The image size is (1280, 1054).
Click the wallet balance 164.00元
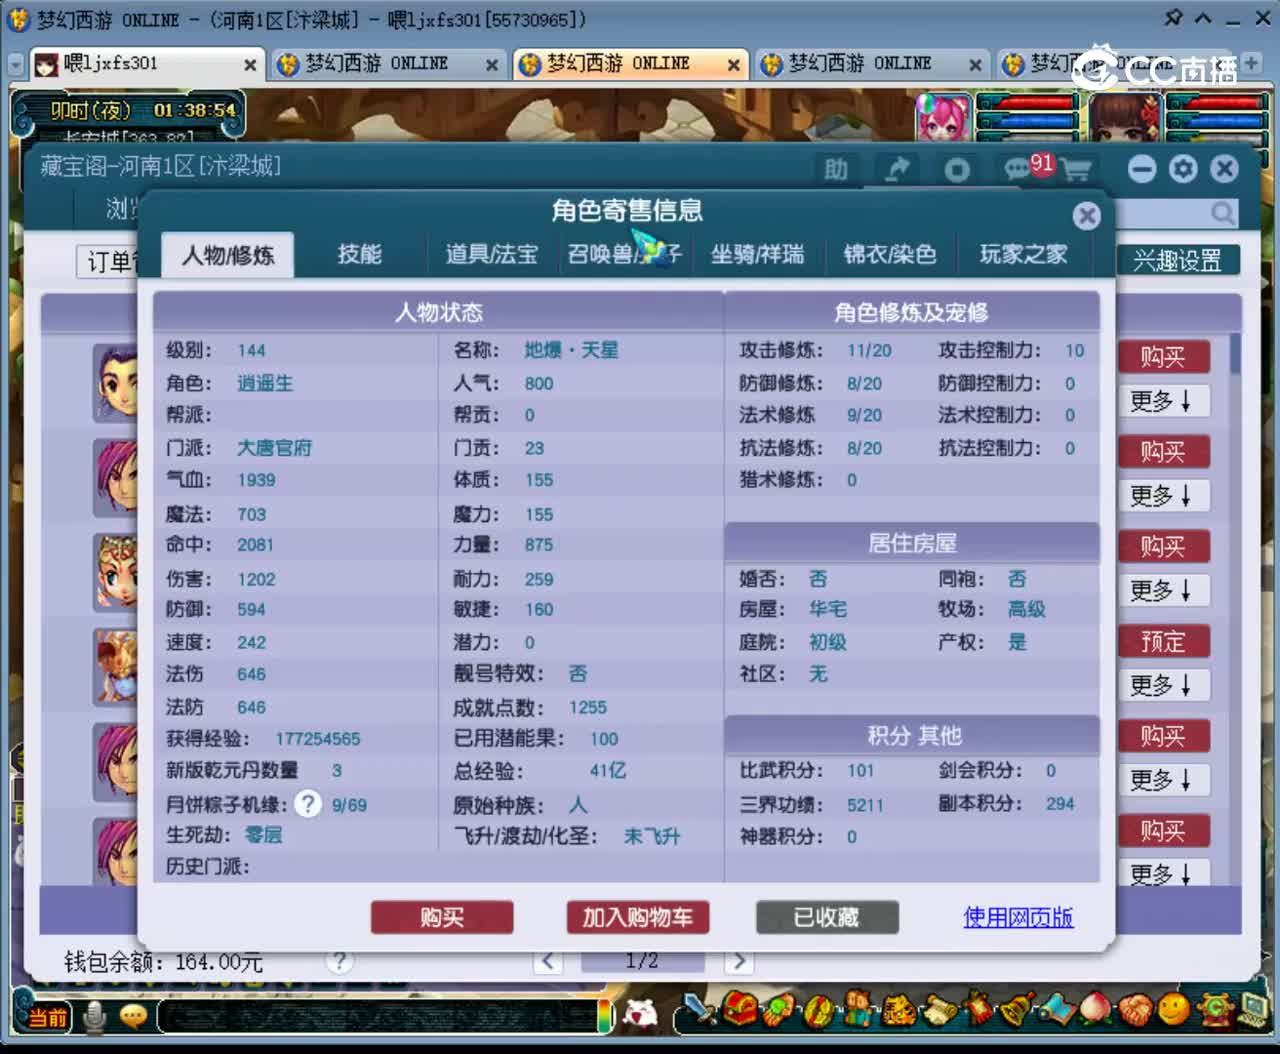pos(219,962)
